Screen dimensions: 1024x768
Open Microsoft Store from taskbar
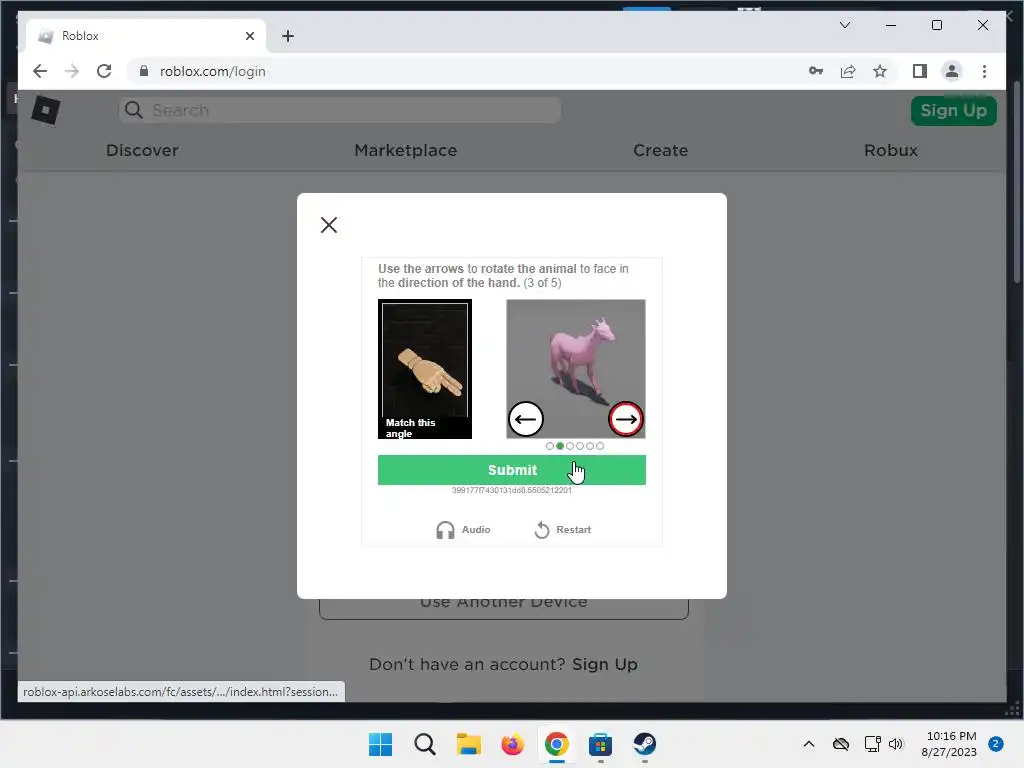[600, 744]
